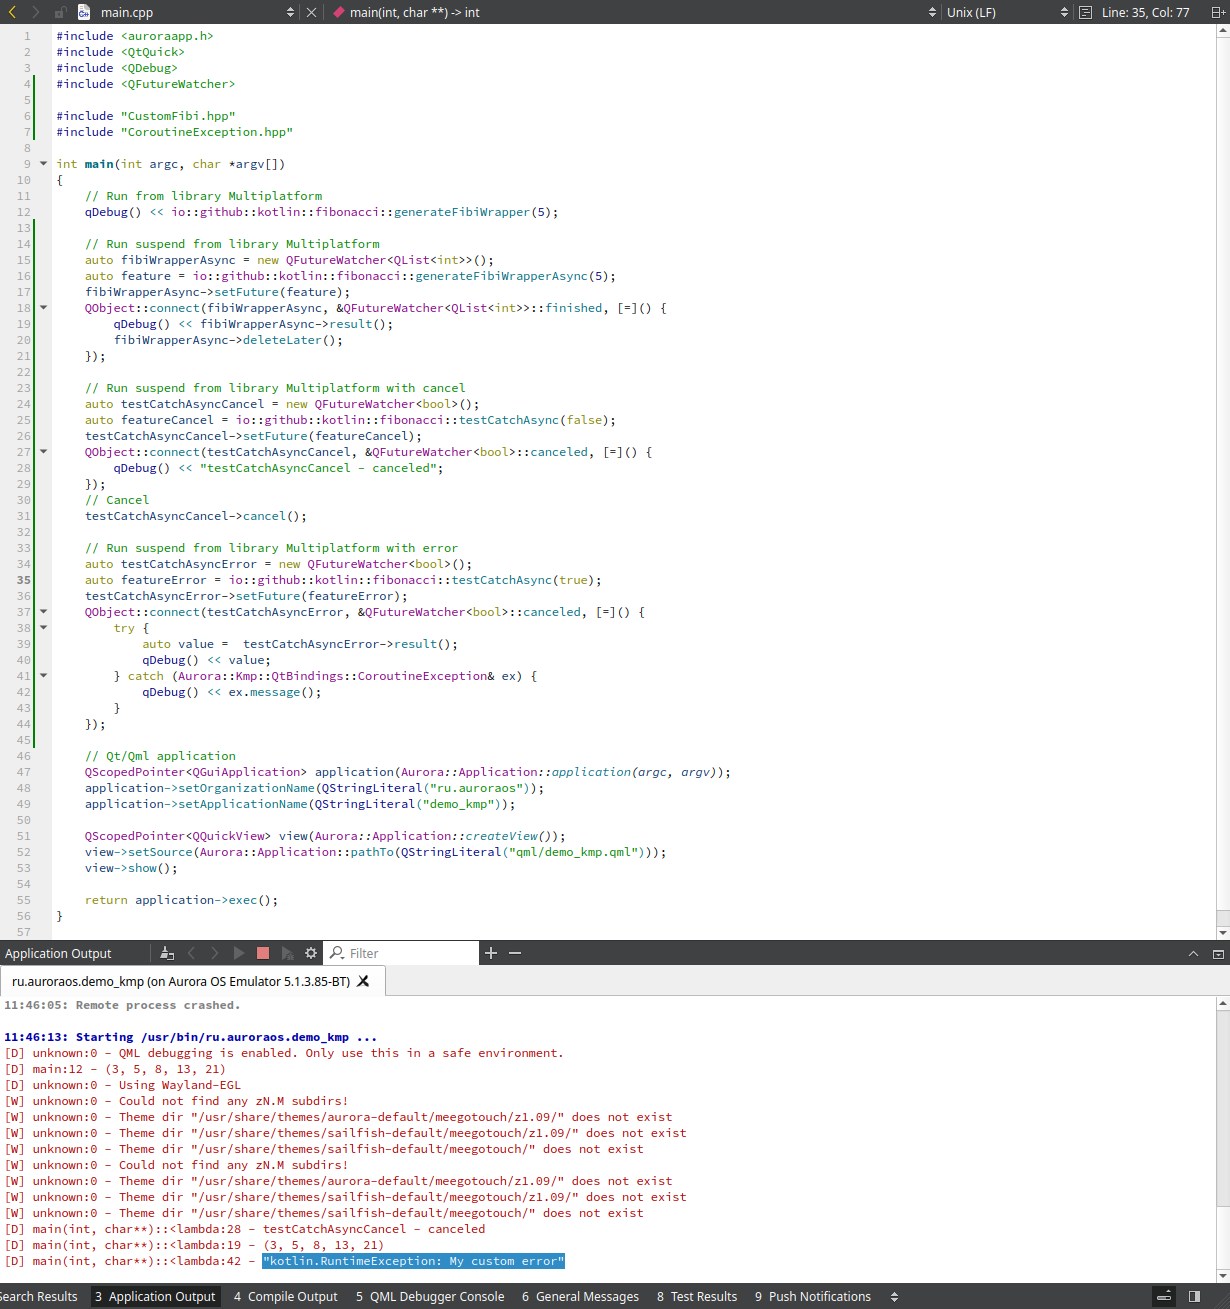Image resolution: width=1230 pixels, height=1309 pixels.
Task: Clear the Application Output pane
Action: (x=167, y=953)
